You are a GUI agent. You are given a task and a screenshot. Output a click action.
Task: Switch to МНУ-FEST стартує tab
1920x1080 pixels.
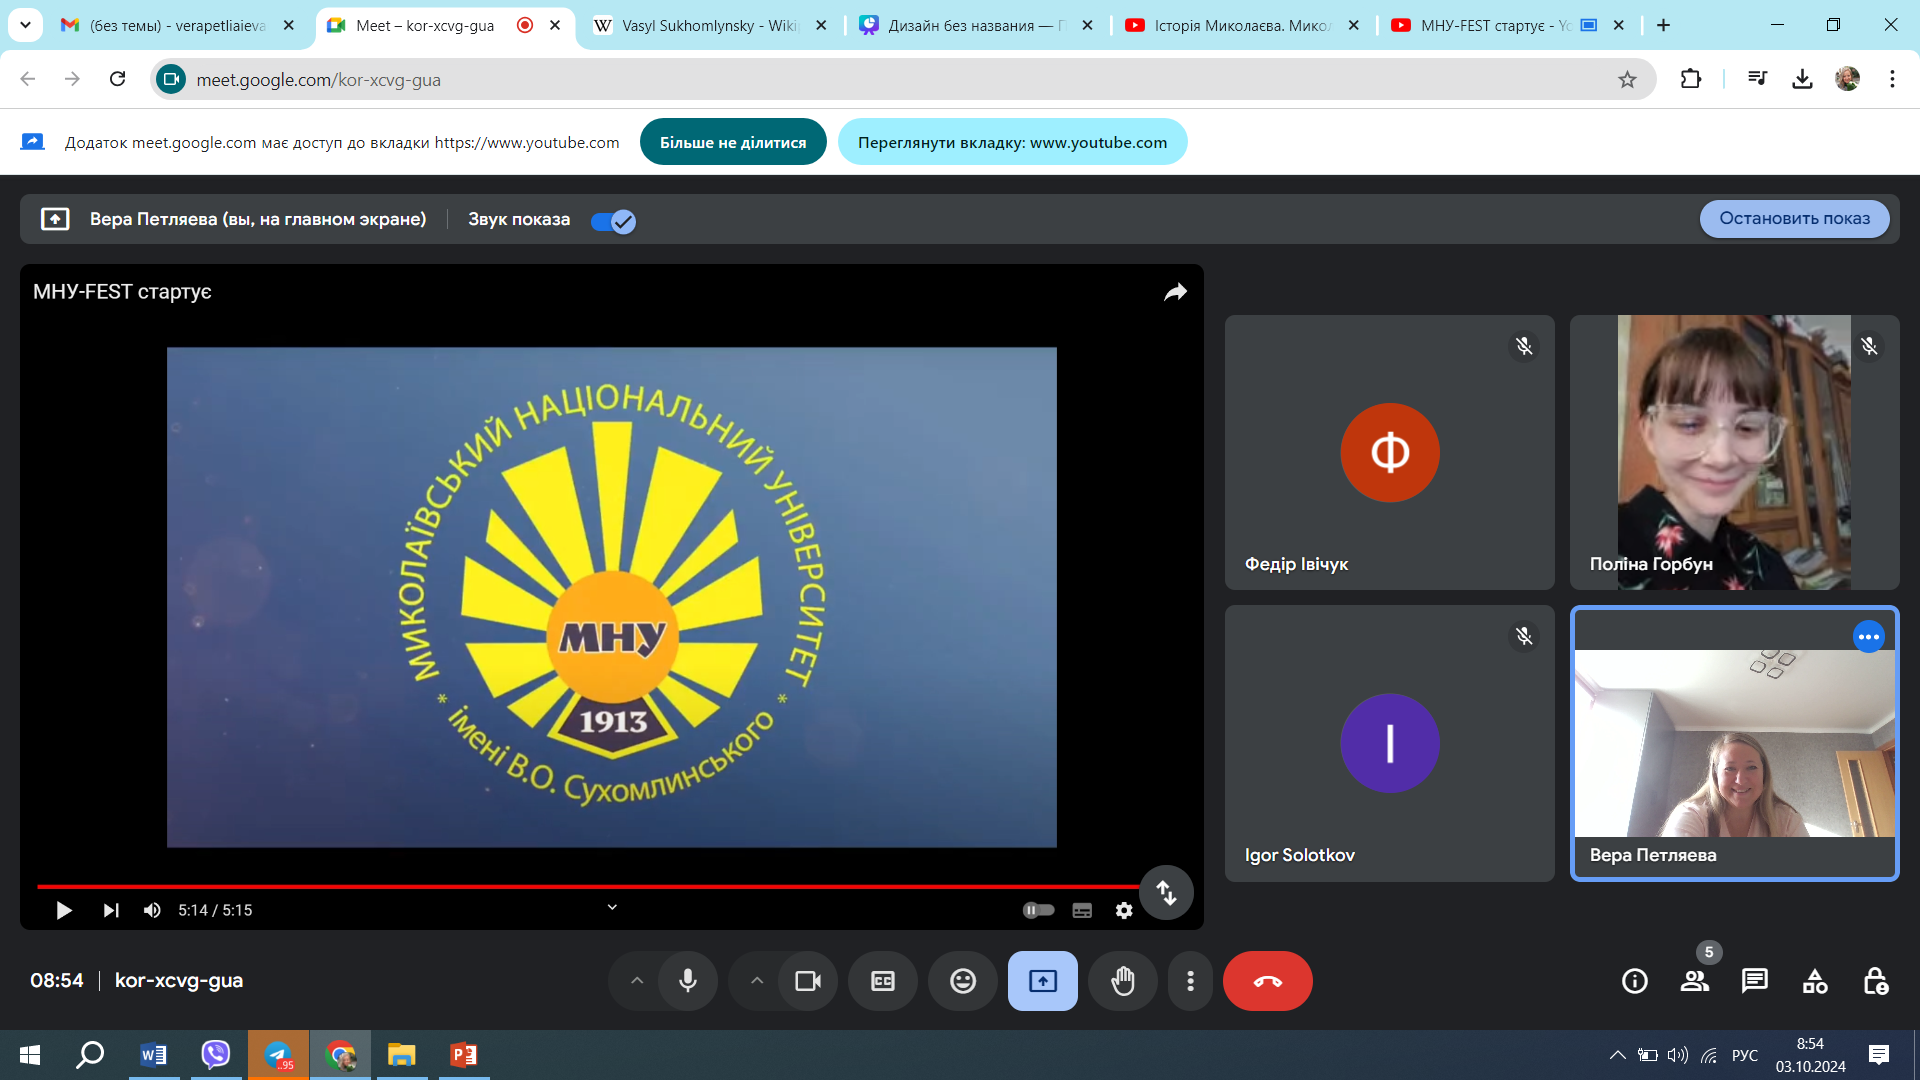(x=1495, y=25)
